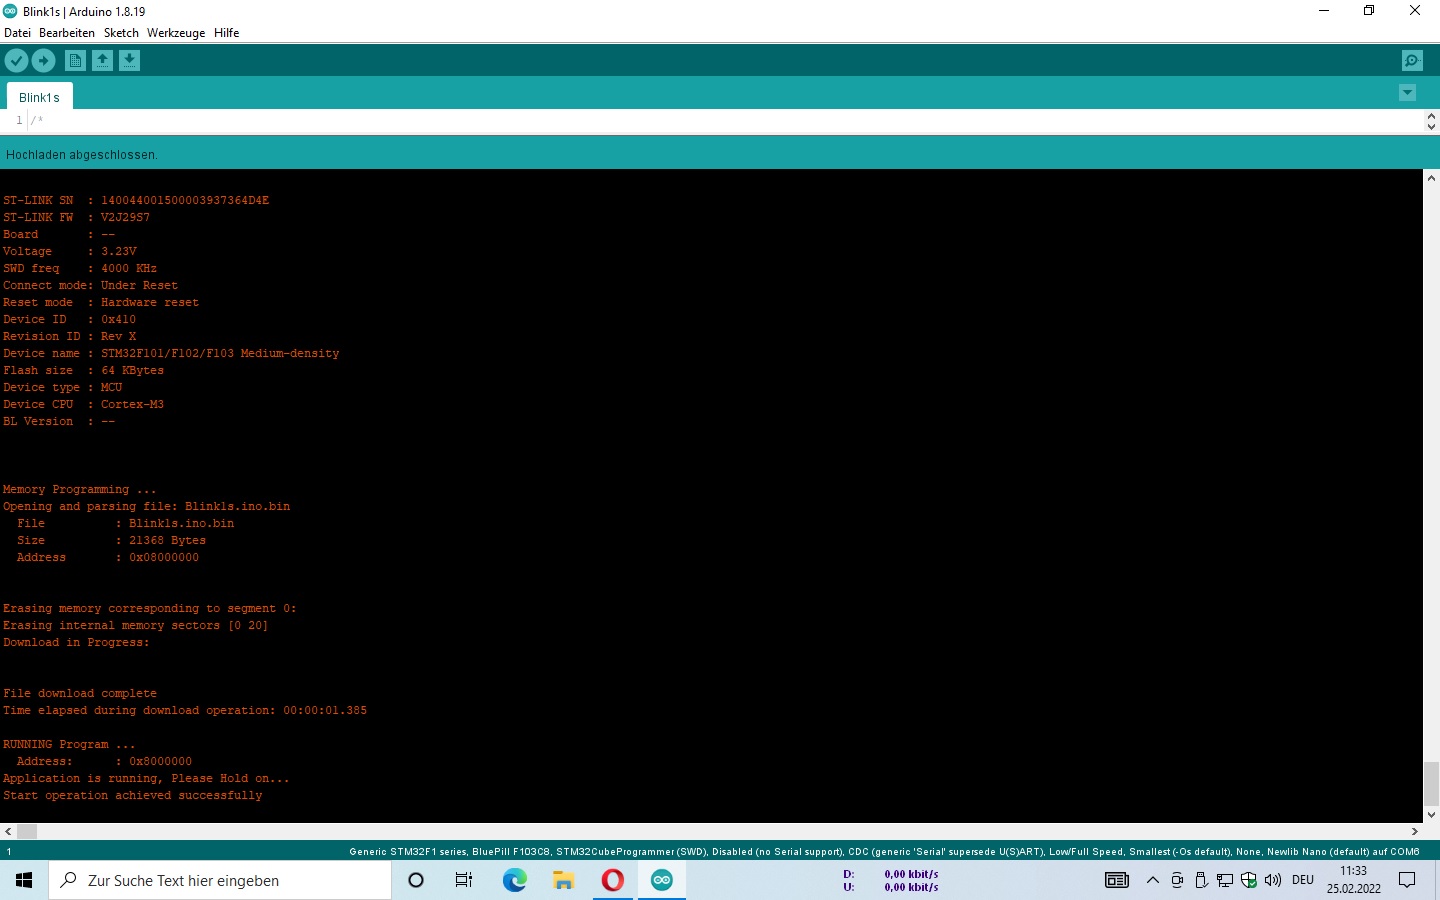Click the 'Device CPU : Cortex-M3' line
Viewport: 1440px width, 900px height.
coord(83,404)
